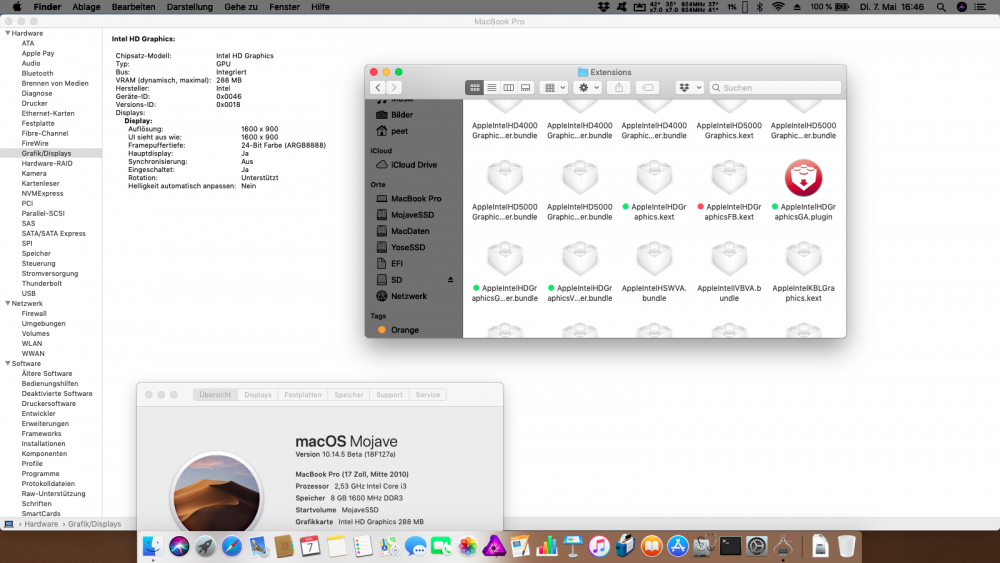Open Siri from the Dock
Screen dimensions: 1000x563
(x=179, y=546)
